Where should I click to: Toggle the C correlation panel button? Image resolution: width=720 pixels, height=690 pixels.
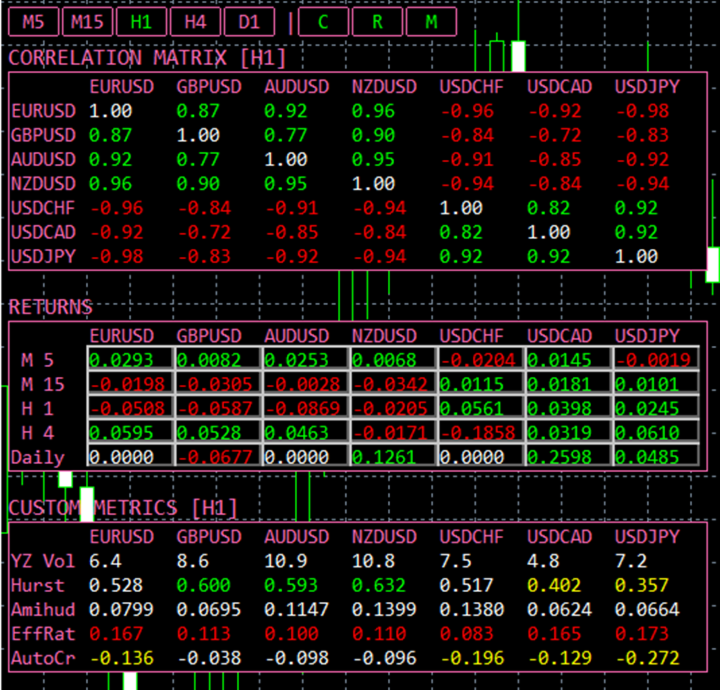pyautogui.click(x=323, y=22)
